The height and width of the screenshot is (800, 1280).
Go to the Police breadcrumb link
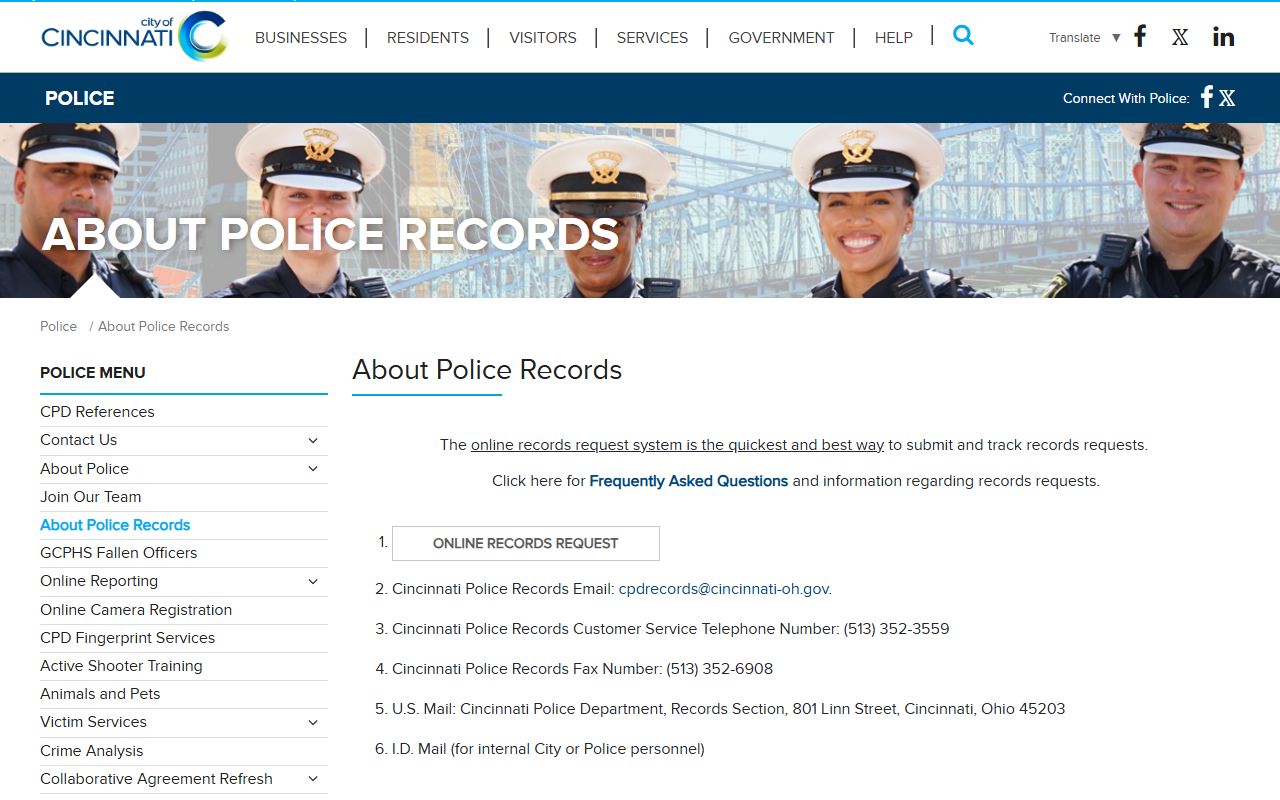point(58,326)
